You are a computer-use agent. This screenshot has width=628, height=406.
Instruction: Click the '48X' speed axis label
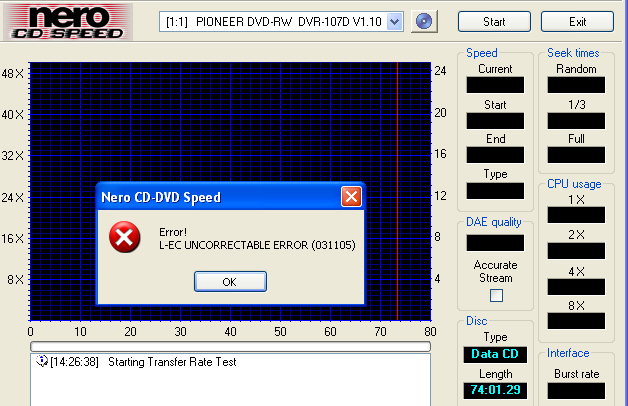pyautogui.click(x=13, y=74)
